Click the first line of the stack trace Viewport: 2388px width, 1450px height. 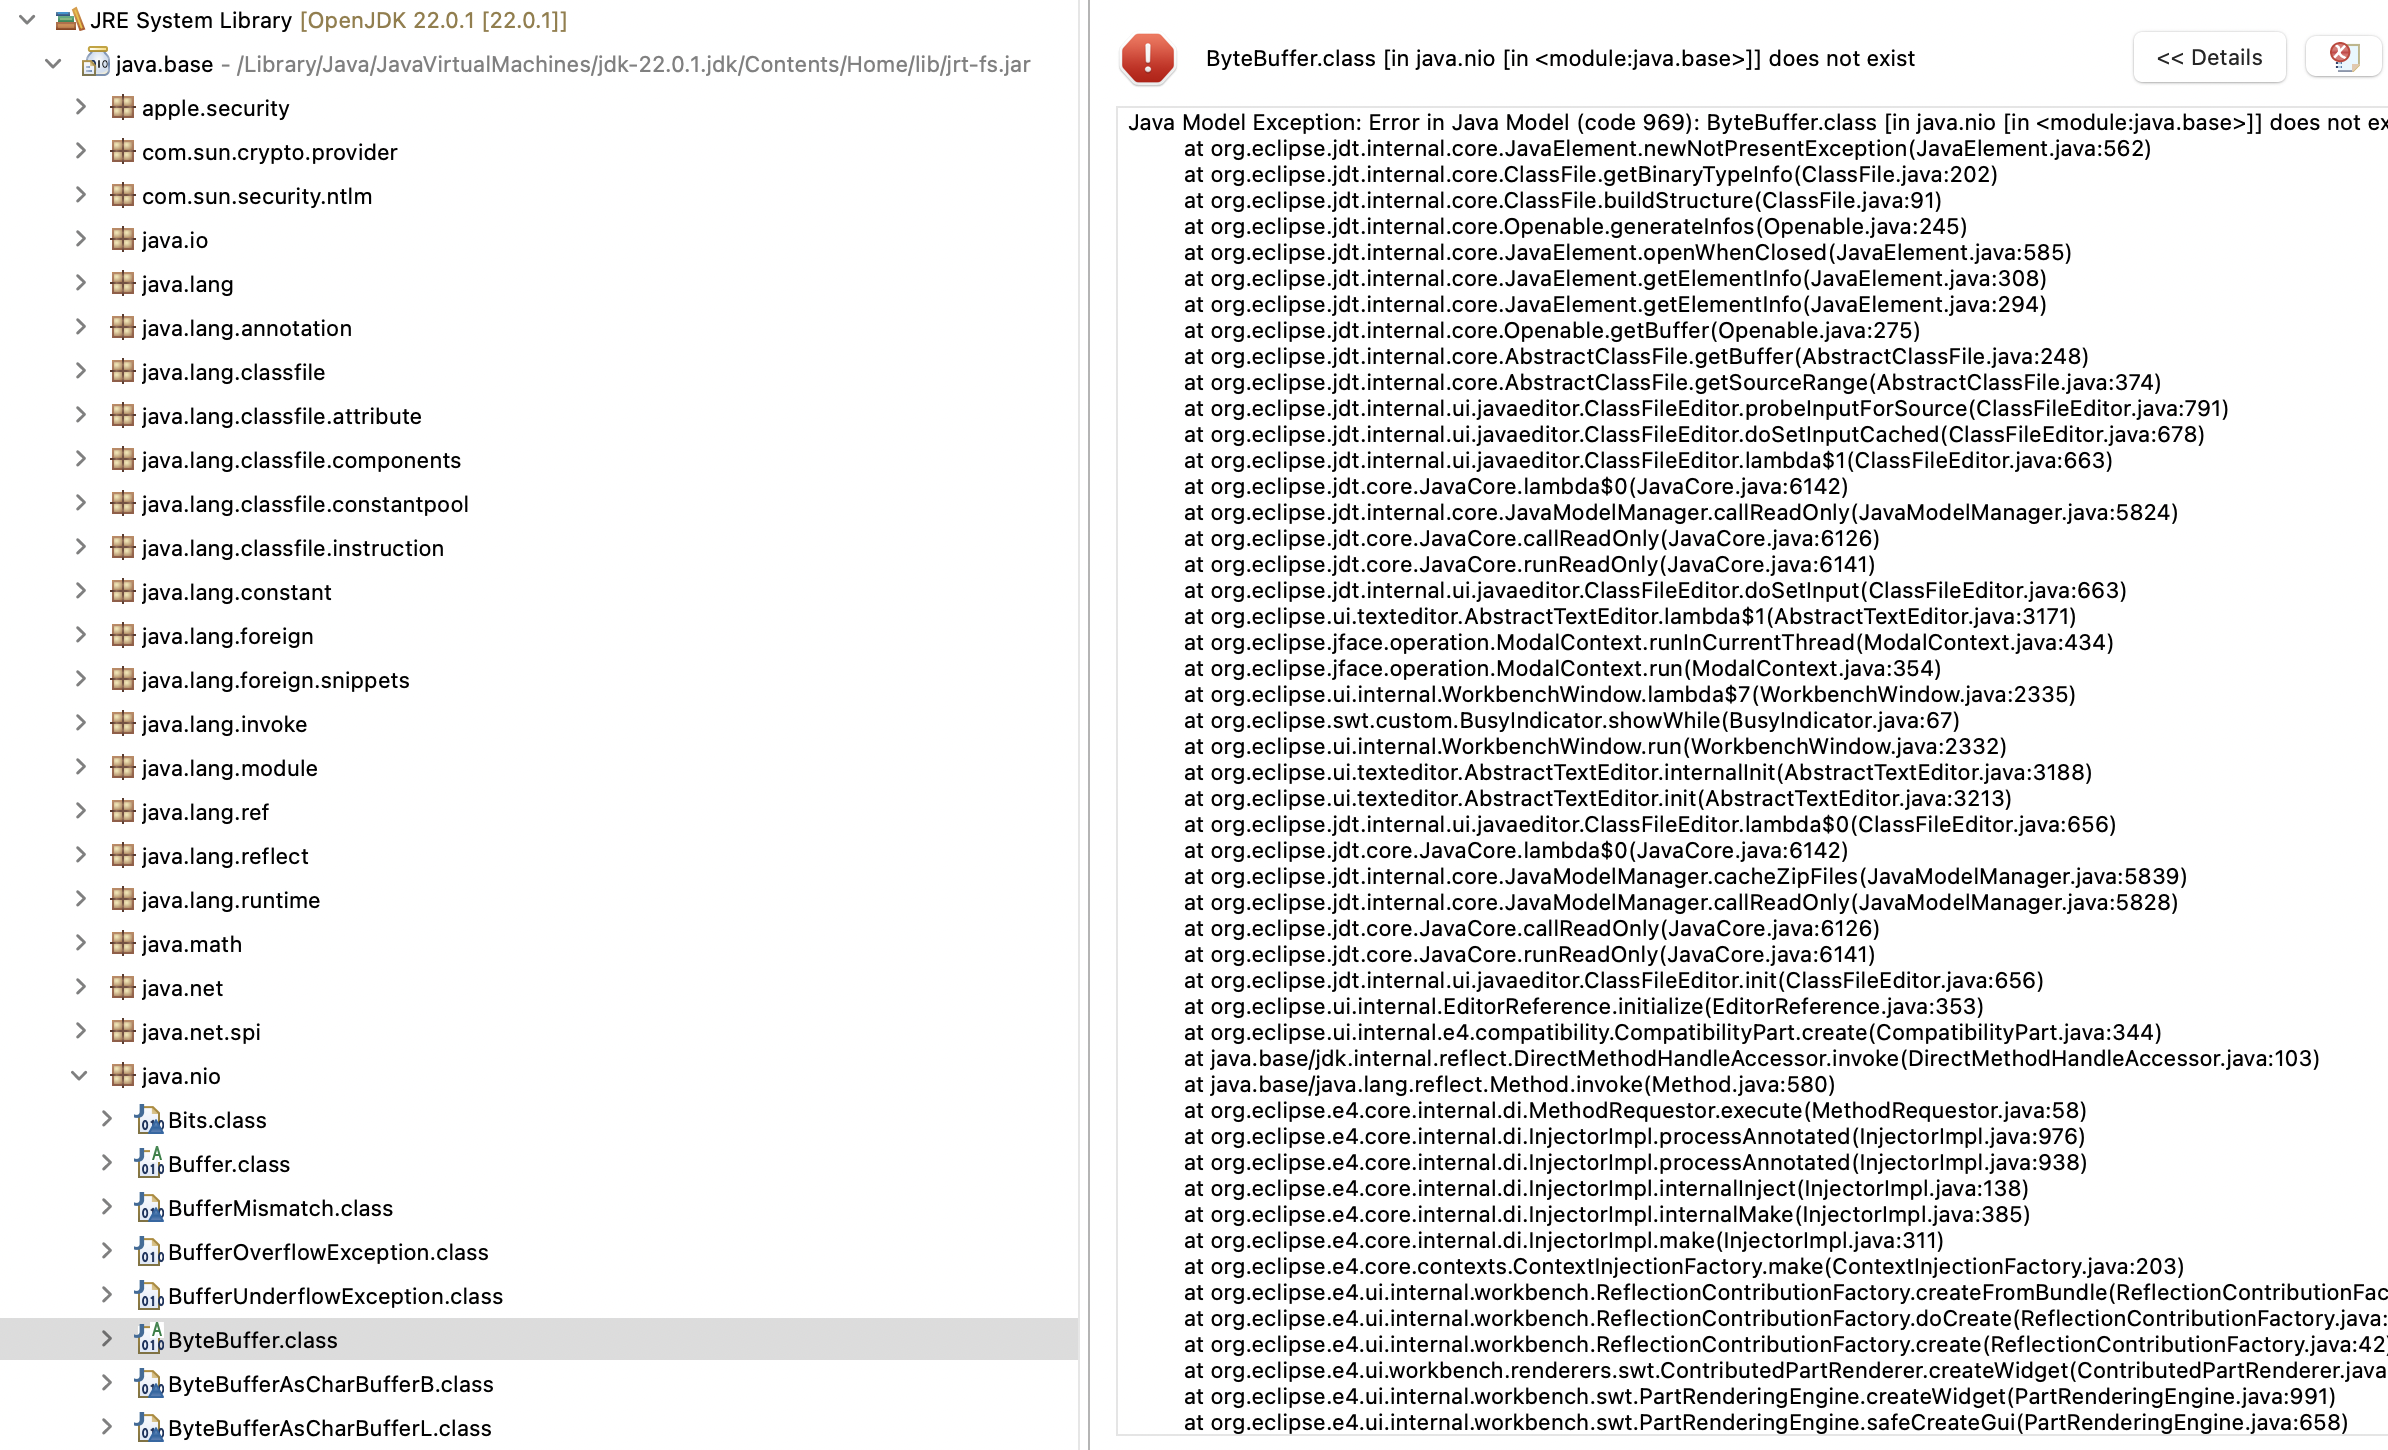[x=1700, y=123]
